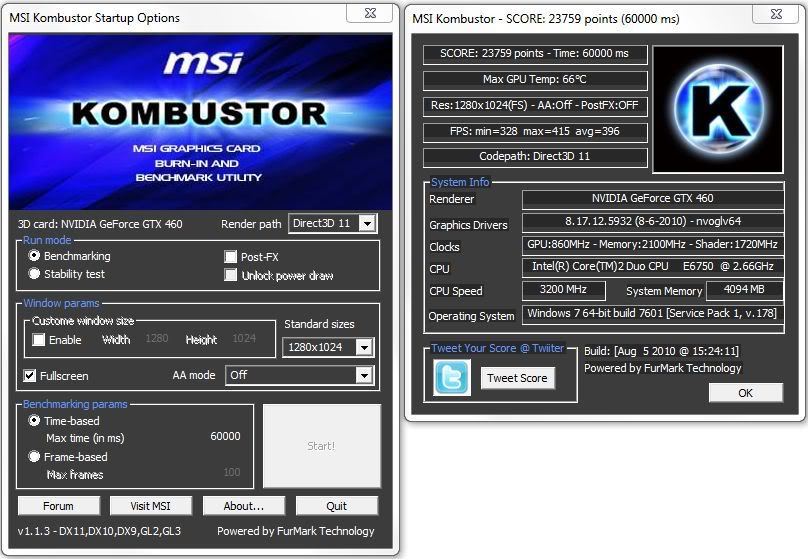Click the Max frames 100 field

pos(232,472)
